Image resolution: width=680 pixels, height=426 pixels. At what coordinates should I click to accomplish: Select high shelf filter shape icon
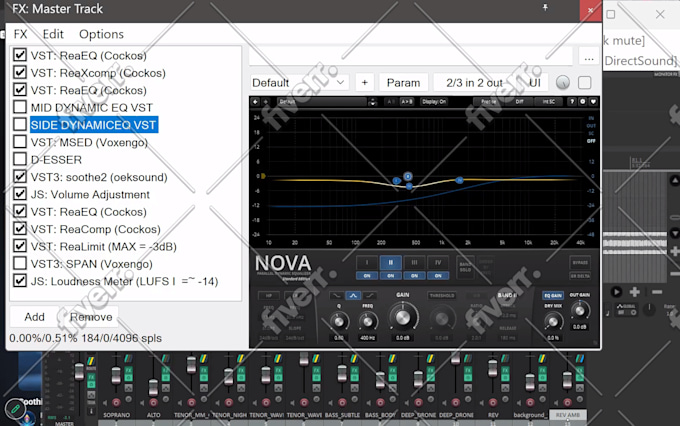369,295
